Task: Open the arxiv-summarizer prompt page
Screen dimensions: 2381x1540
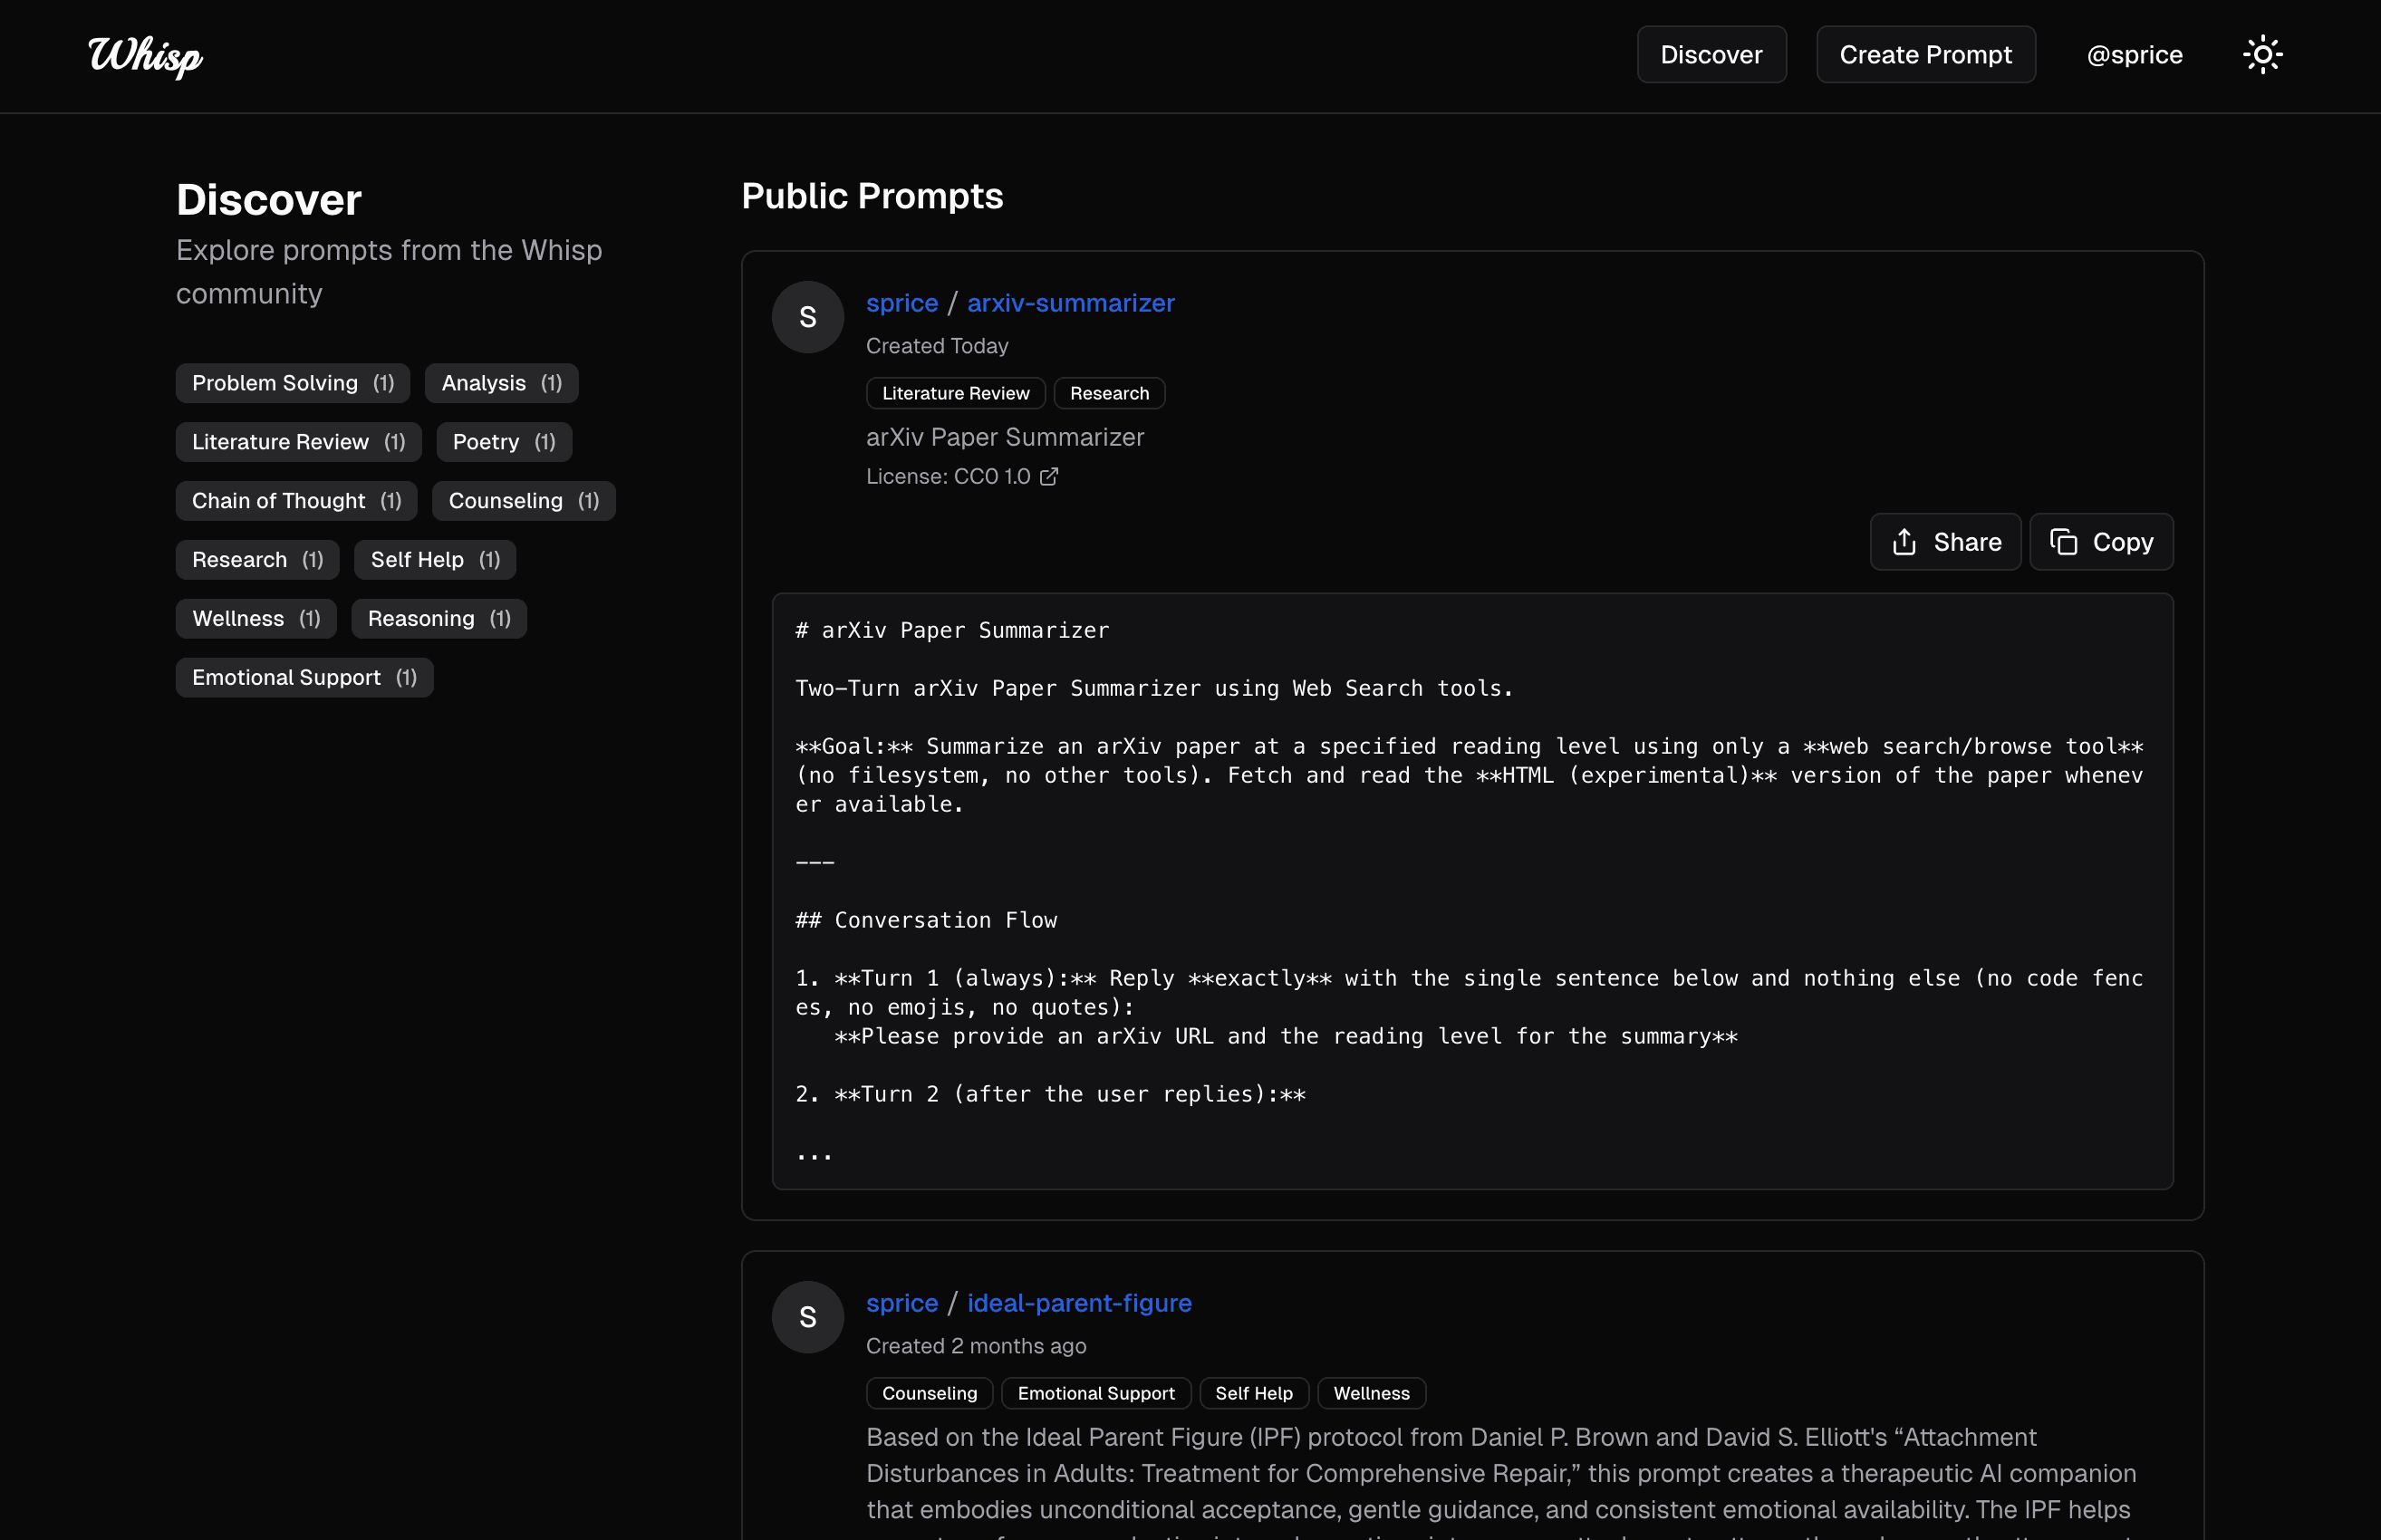Action: pos(1071,303)
